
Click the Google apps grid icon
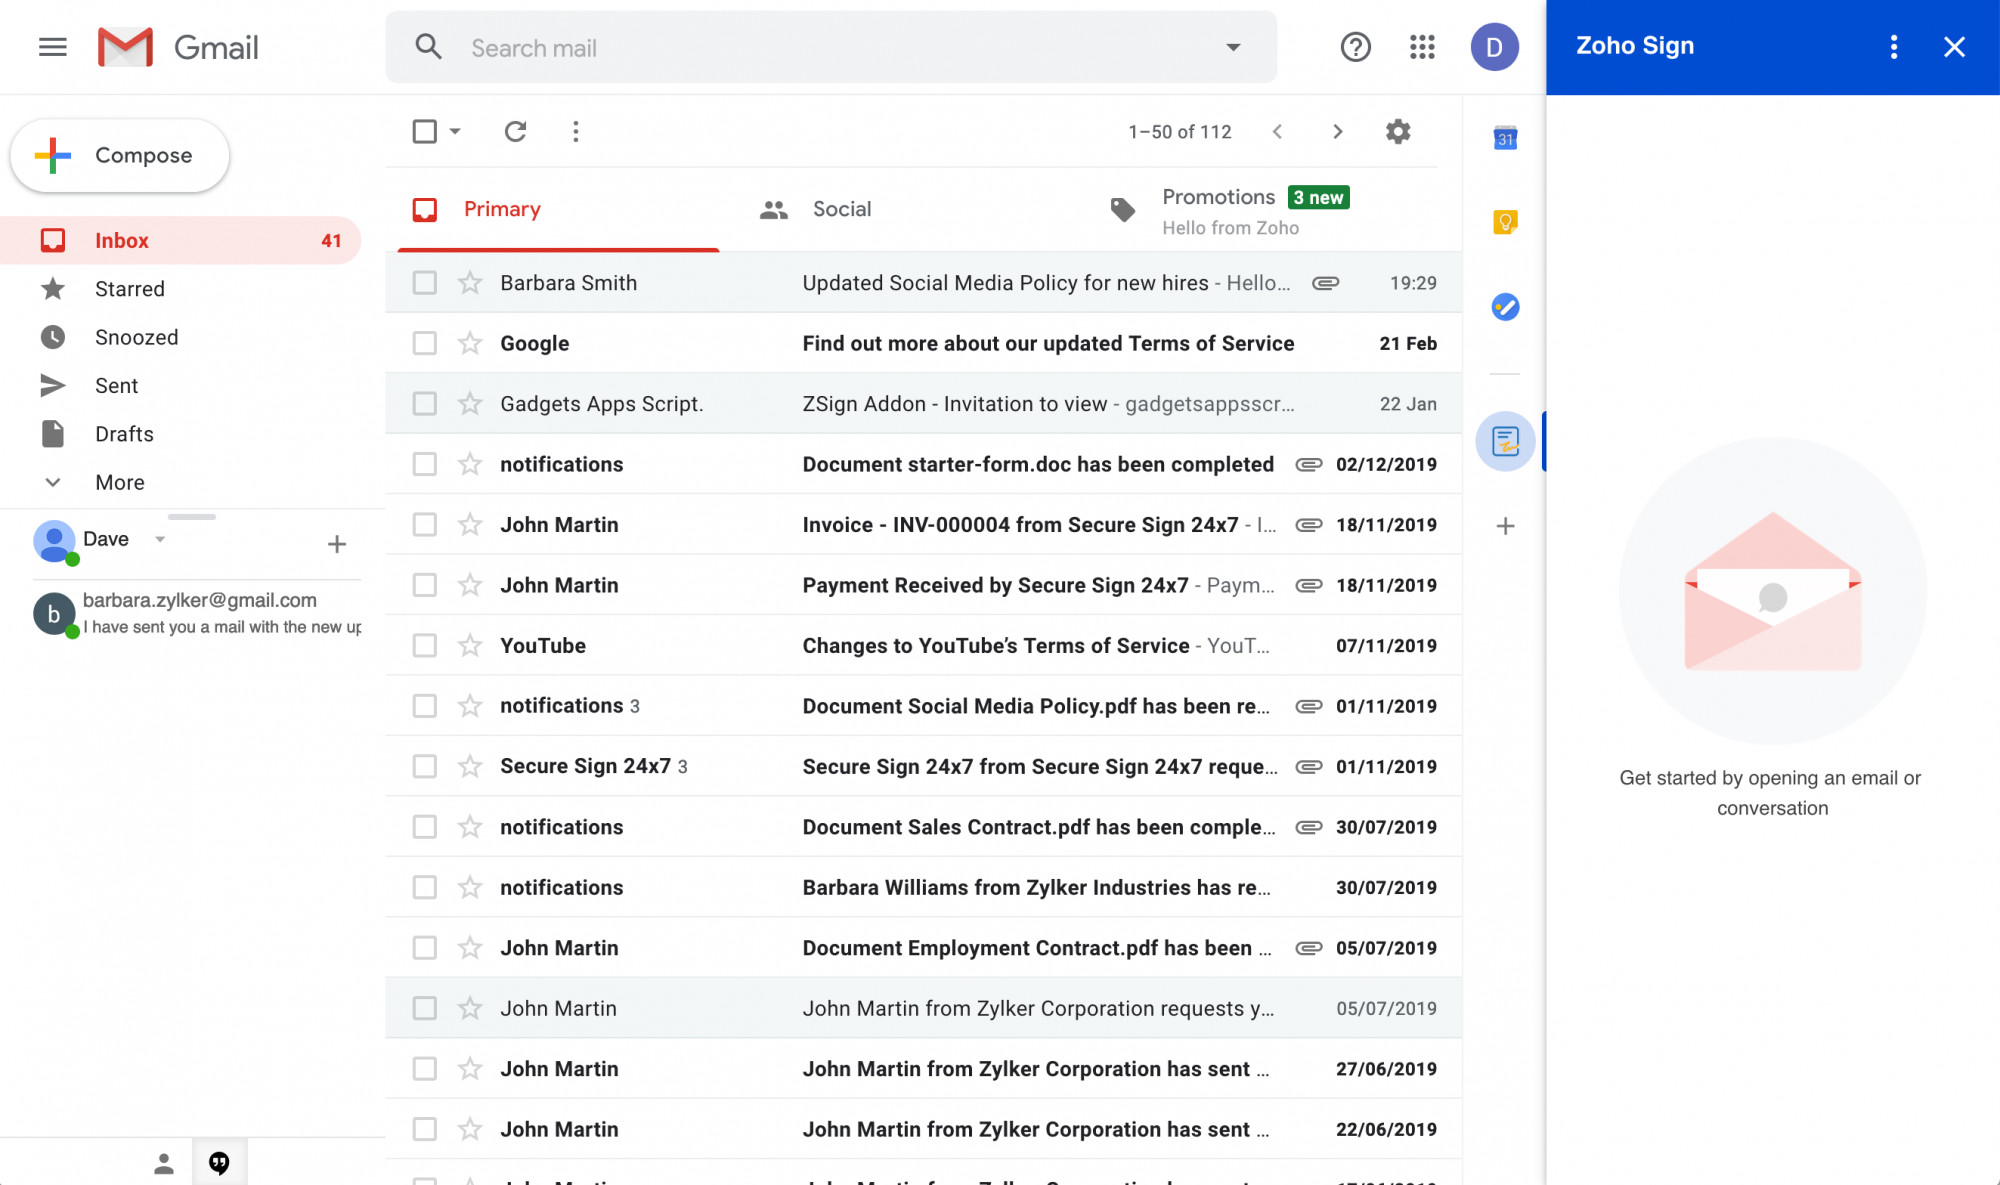1422,47
